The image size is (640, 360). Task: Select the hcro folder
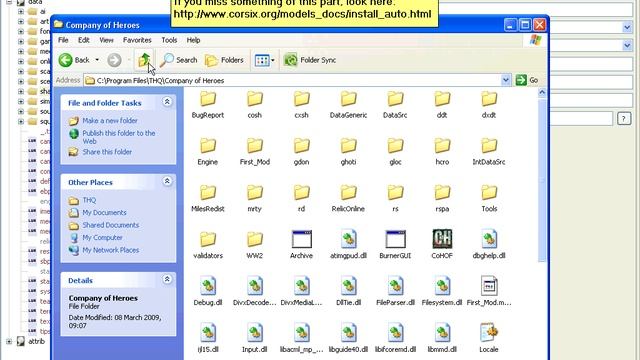coord(442,152)
